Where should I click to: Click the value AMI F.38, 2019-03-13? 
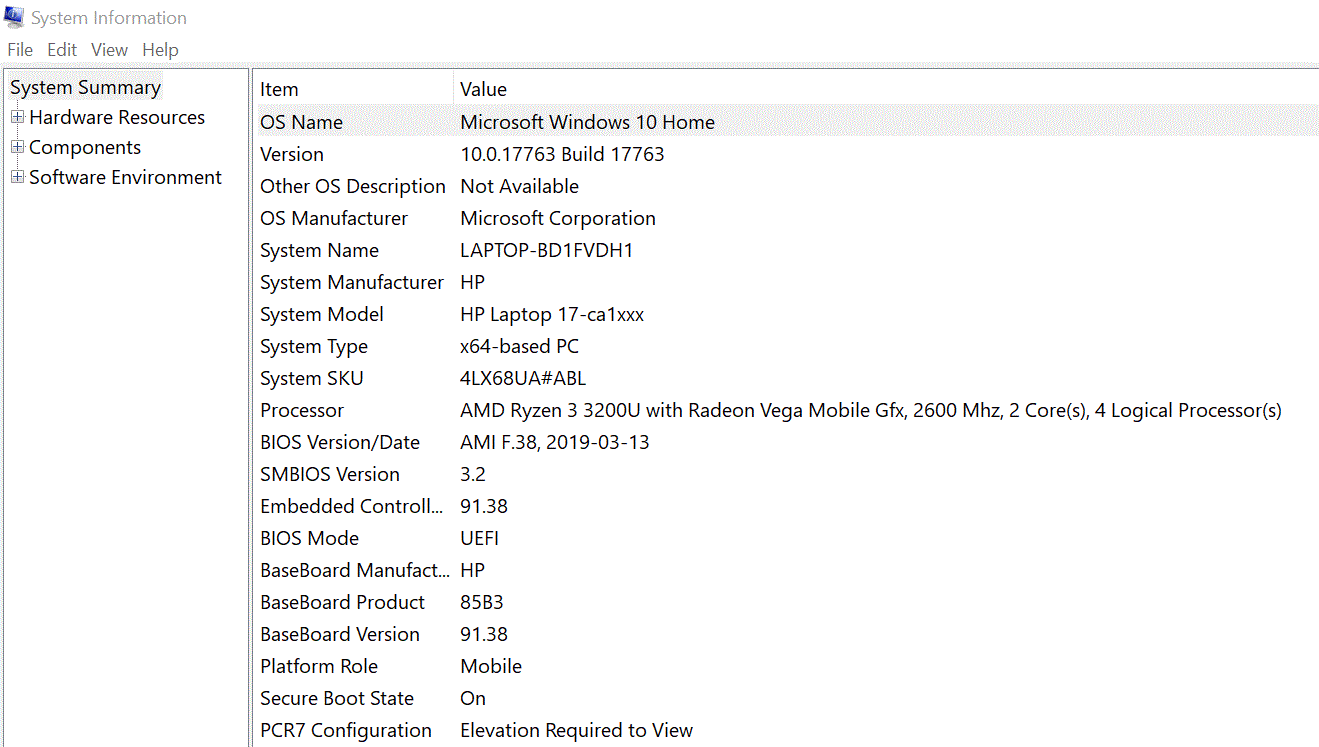pos(555,442)
